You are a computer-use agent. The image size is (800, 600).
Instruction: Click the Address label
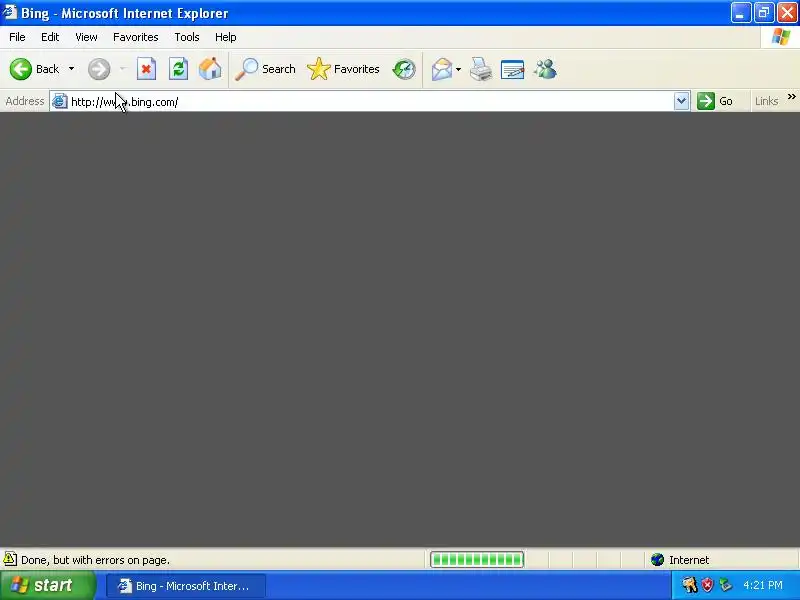[24, 101]
